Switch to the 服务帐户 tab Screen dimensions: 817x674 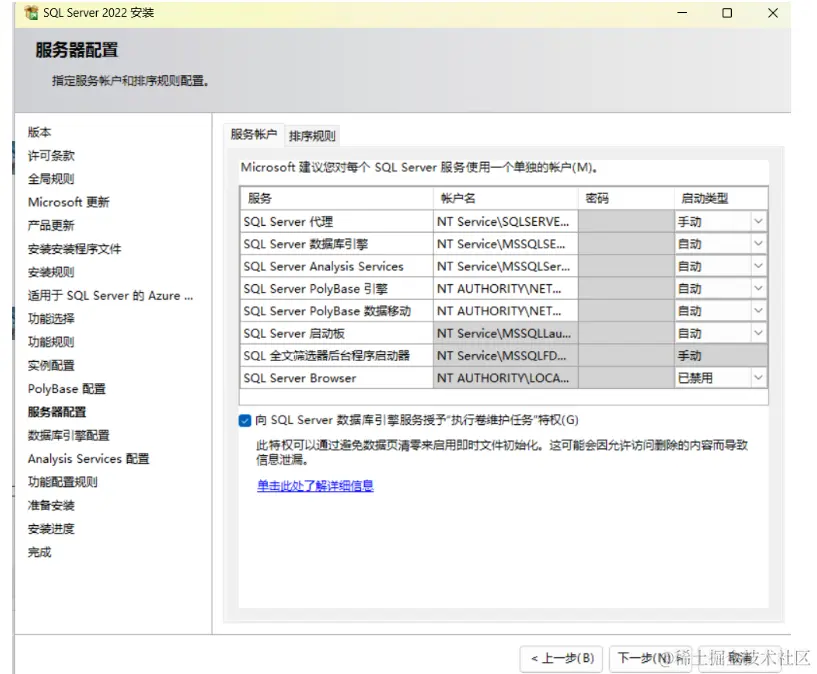point(254,134)
